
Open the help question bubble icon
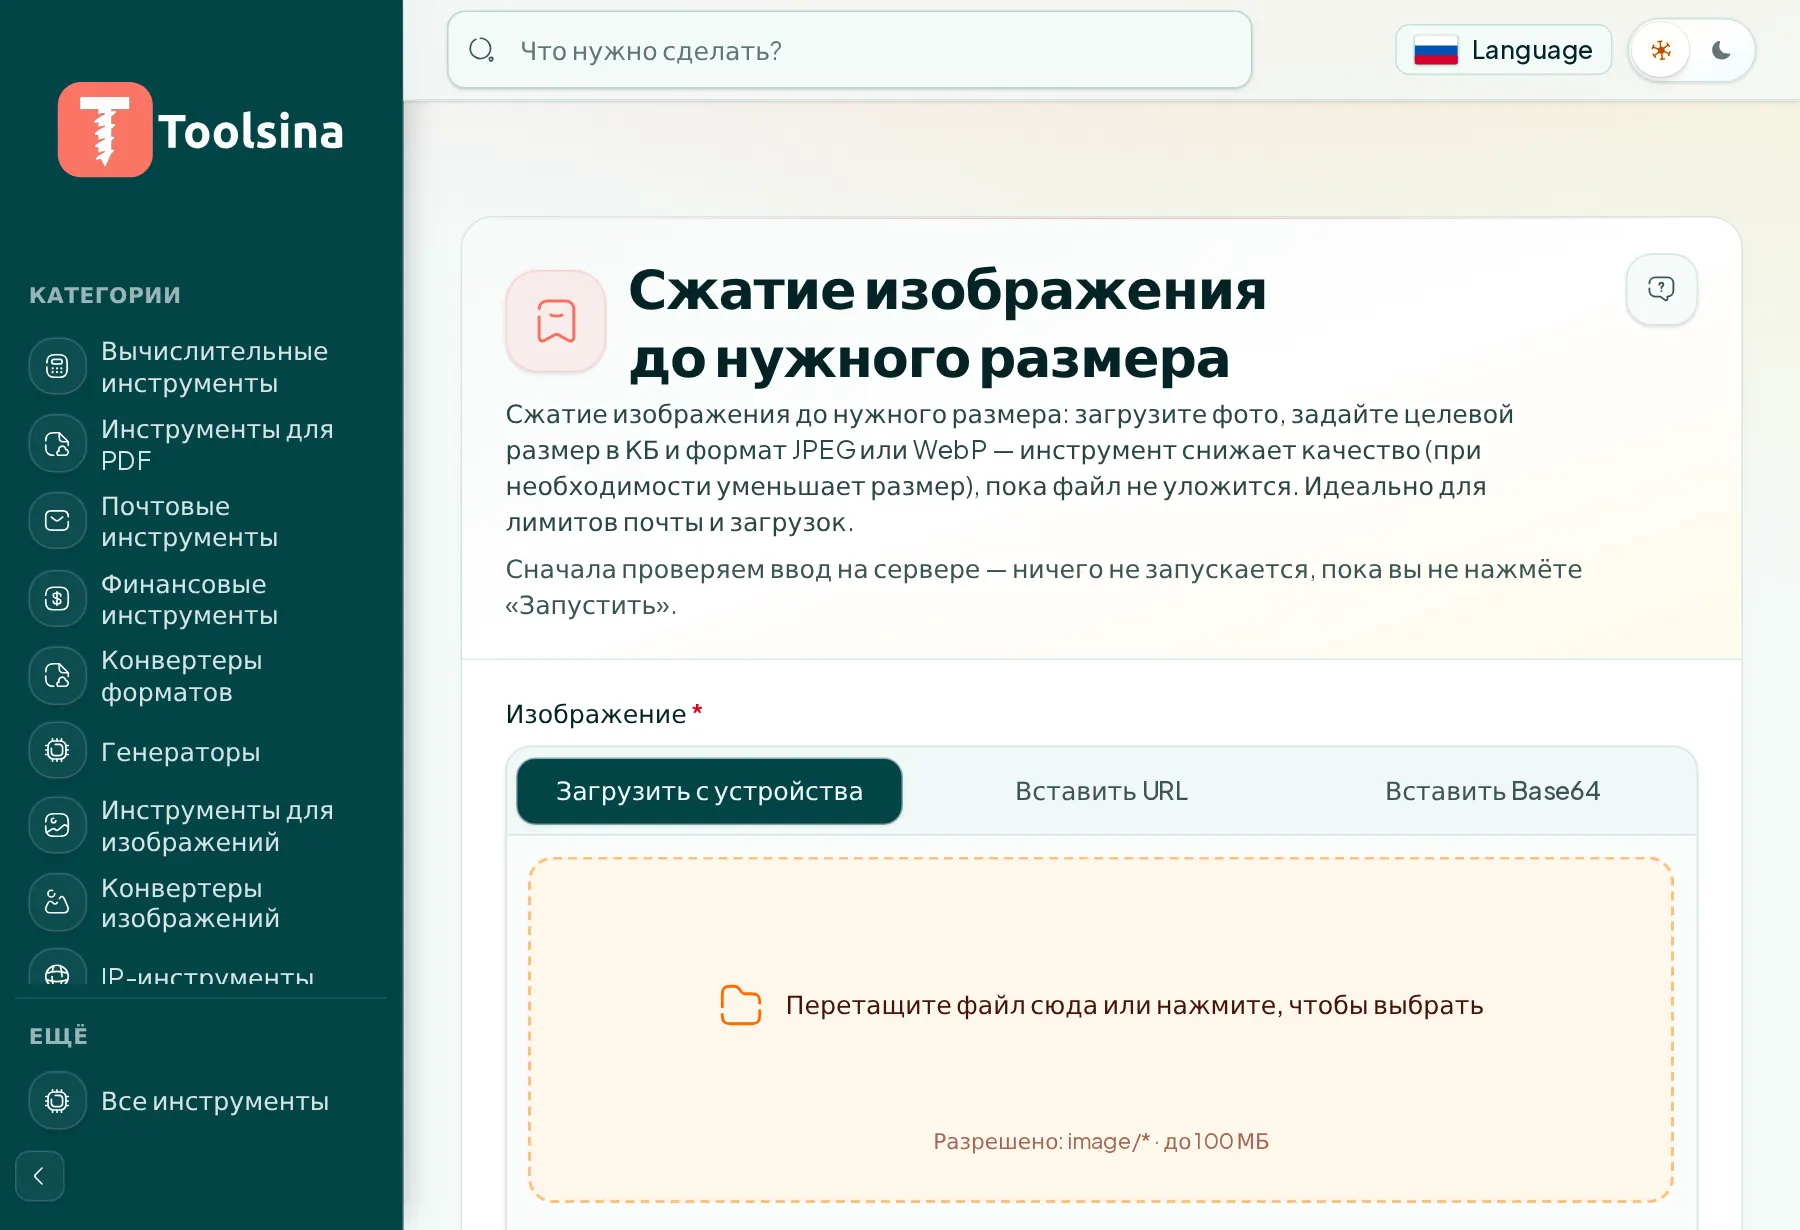1661,289
